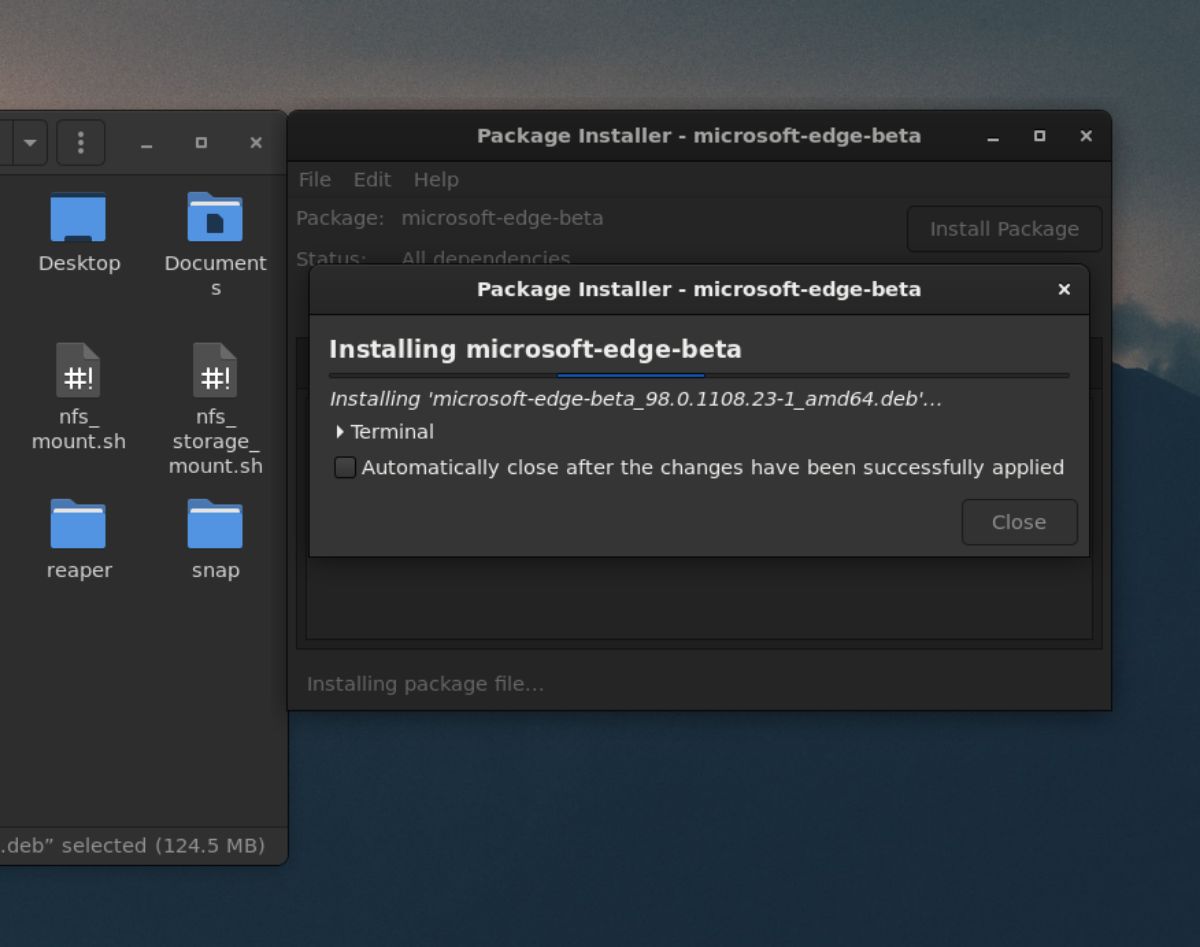This screenshot has height=947, width=1200.
Task: Click the Install Package button
Action: coord(1004,229)
